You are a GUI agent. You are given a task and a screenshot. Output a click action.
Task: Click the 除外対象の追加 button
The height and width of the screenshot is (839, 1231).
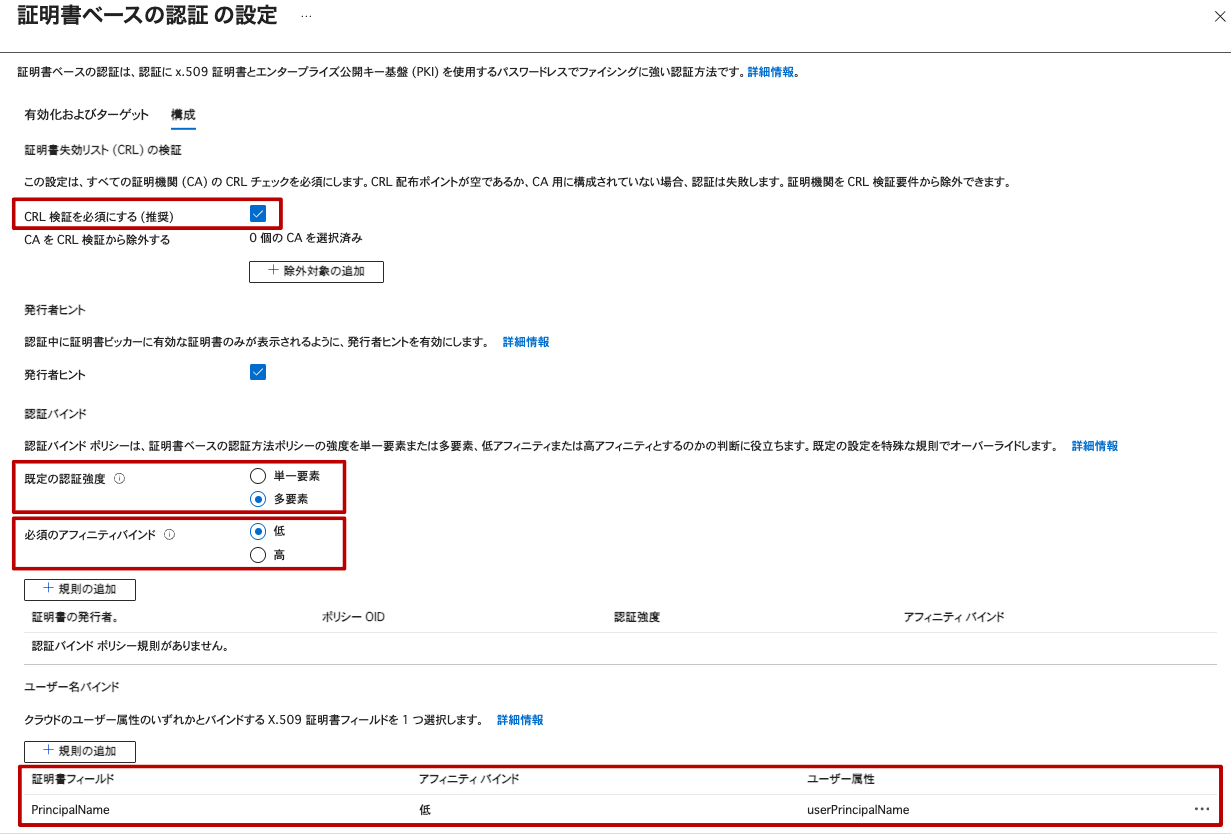pyautogui.click(x=316, y=271)
